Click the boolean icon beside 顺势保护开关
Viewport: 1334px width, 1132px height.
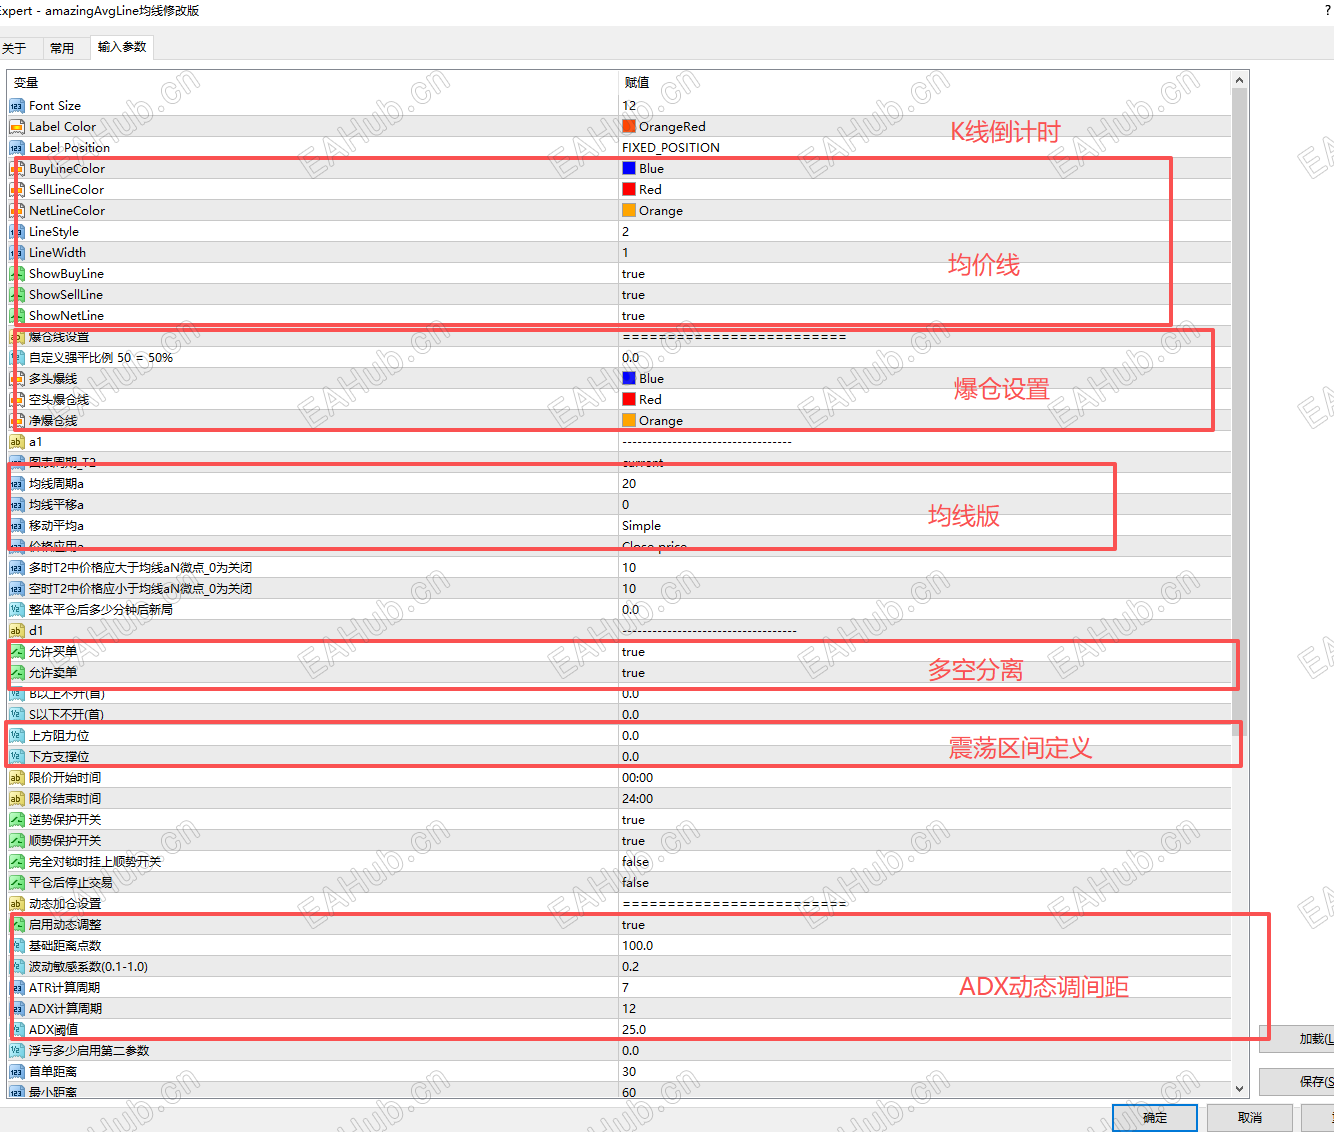click(x=17, y=841)
